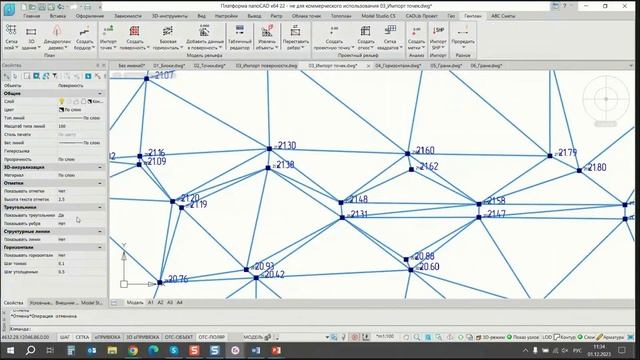Toggle оПРИВЯЗКА object snap
The height and width of the screenshot is (360, 640).
point(107,337)
